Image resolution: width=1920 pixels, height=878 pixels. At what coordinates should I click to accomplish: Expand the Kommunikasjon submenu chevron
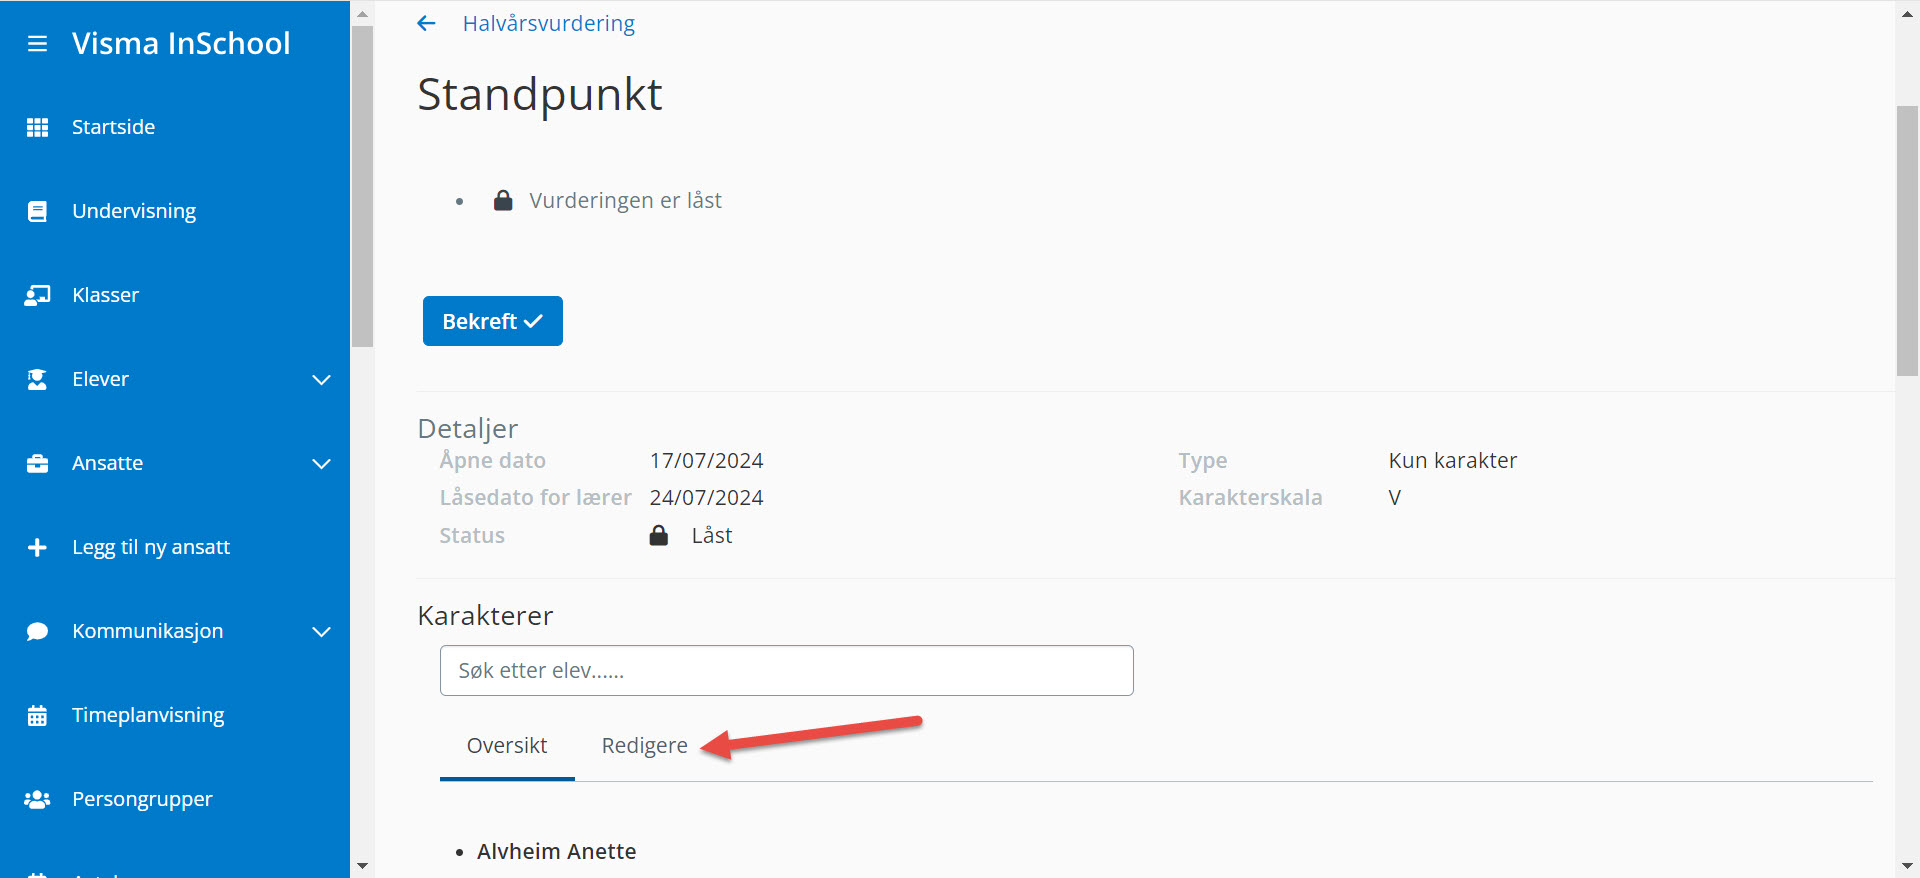[x=321, y=632]
